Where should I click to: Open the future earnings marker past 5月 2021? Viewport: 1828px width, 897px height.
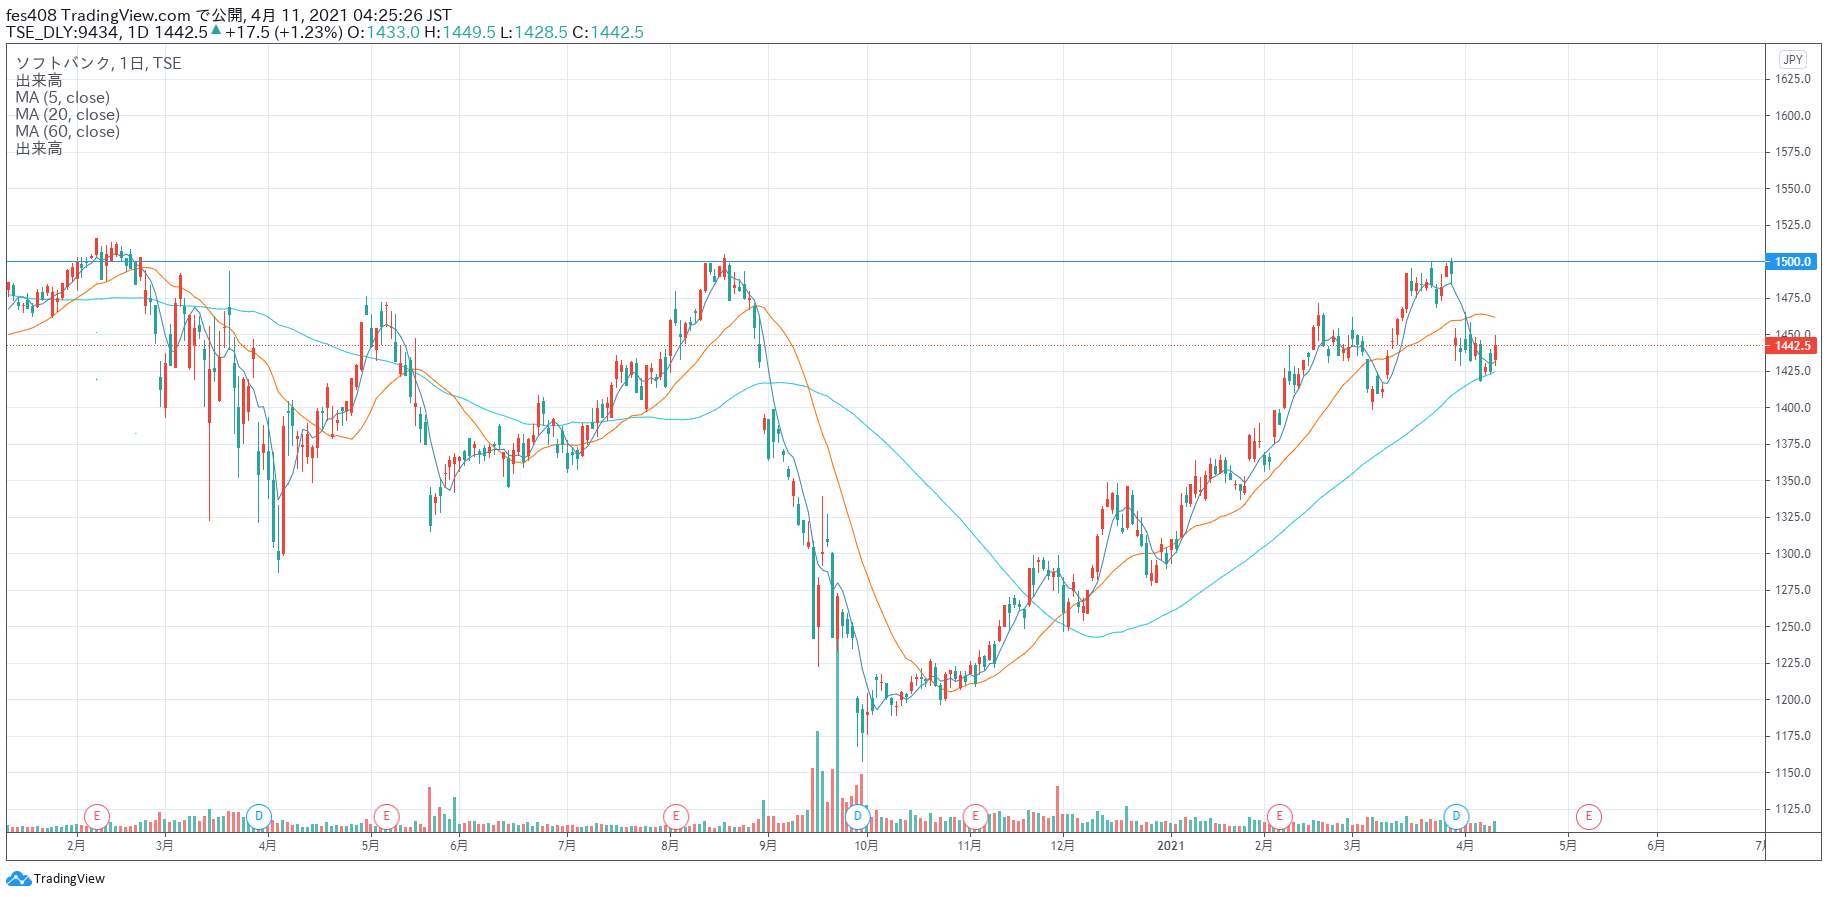[1588, 816]
